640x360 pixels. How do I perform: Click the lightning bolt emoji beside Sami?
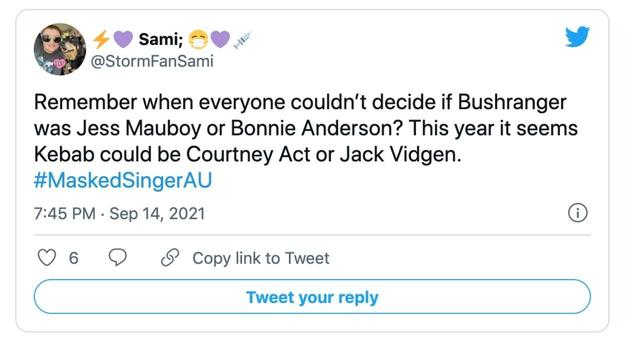point(101,40)
